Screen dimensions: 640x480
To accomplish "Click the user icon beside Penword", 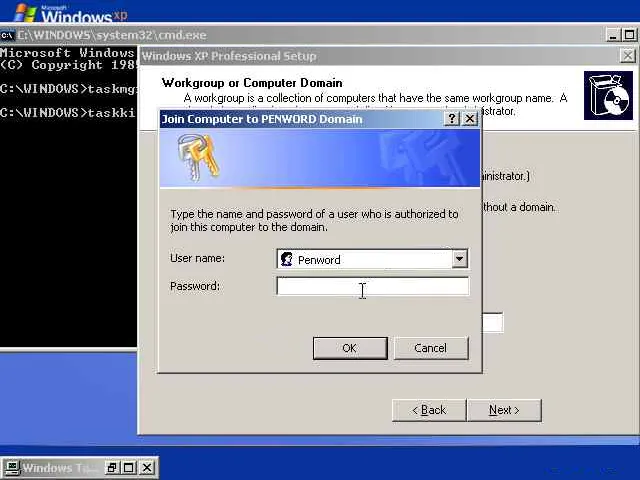I will [287, 259].
